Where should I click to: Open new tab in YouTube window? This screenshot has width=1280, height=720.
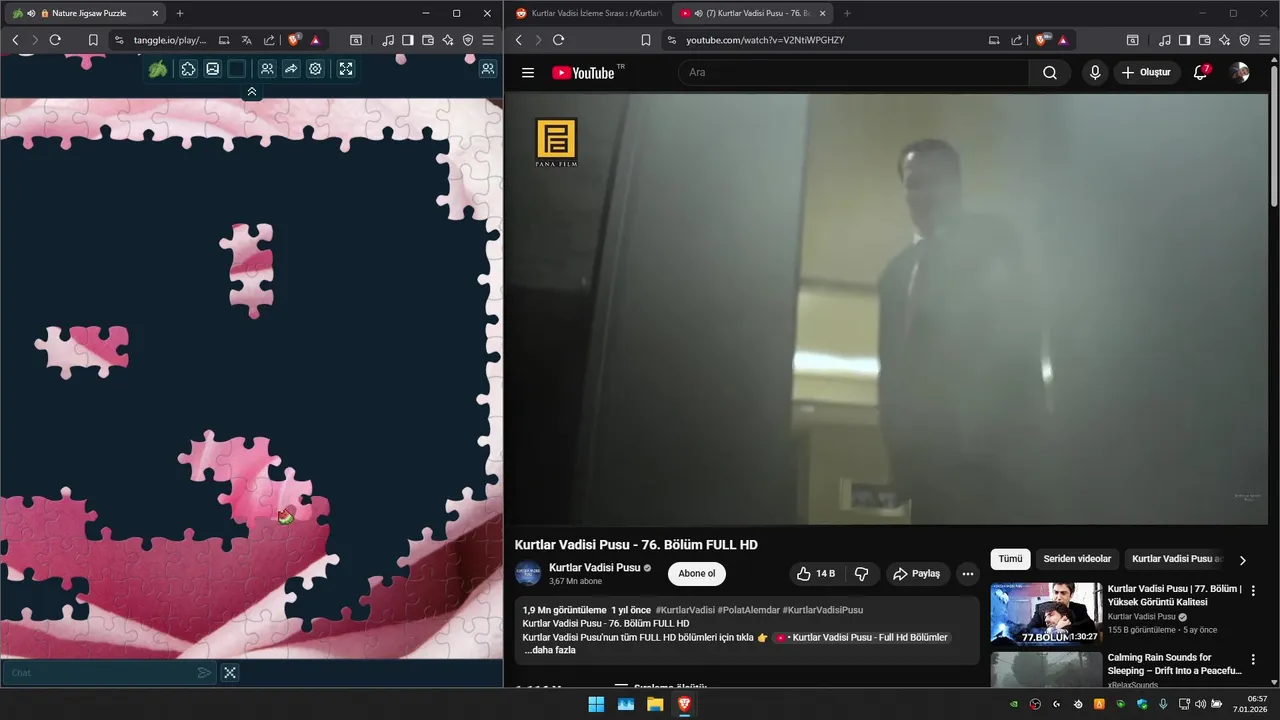(x=847, y=13)
